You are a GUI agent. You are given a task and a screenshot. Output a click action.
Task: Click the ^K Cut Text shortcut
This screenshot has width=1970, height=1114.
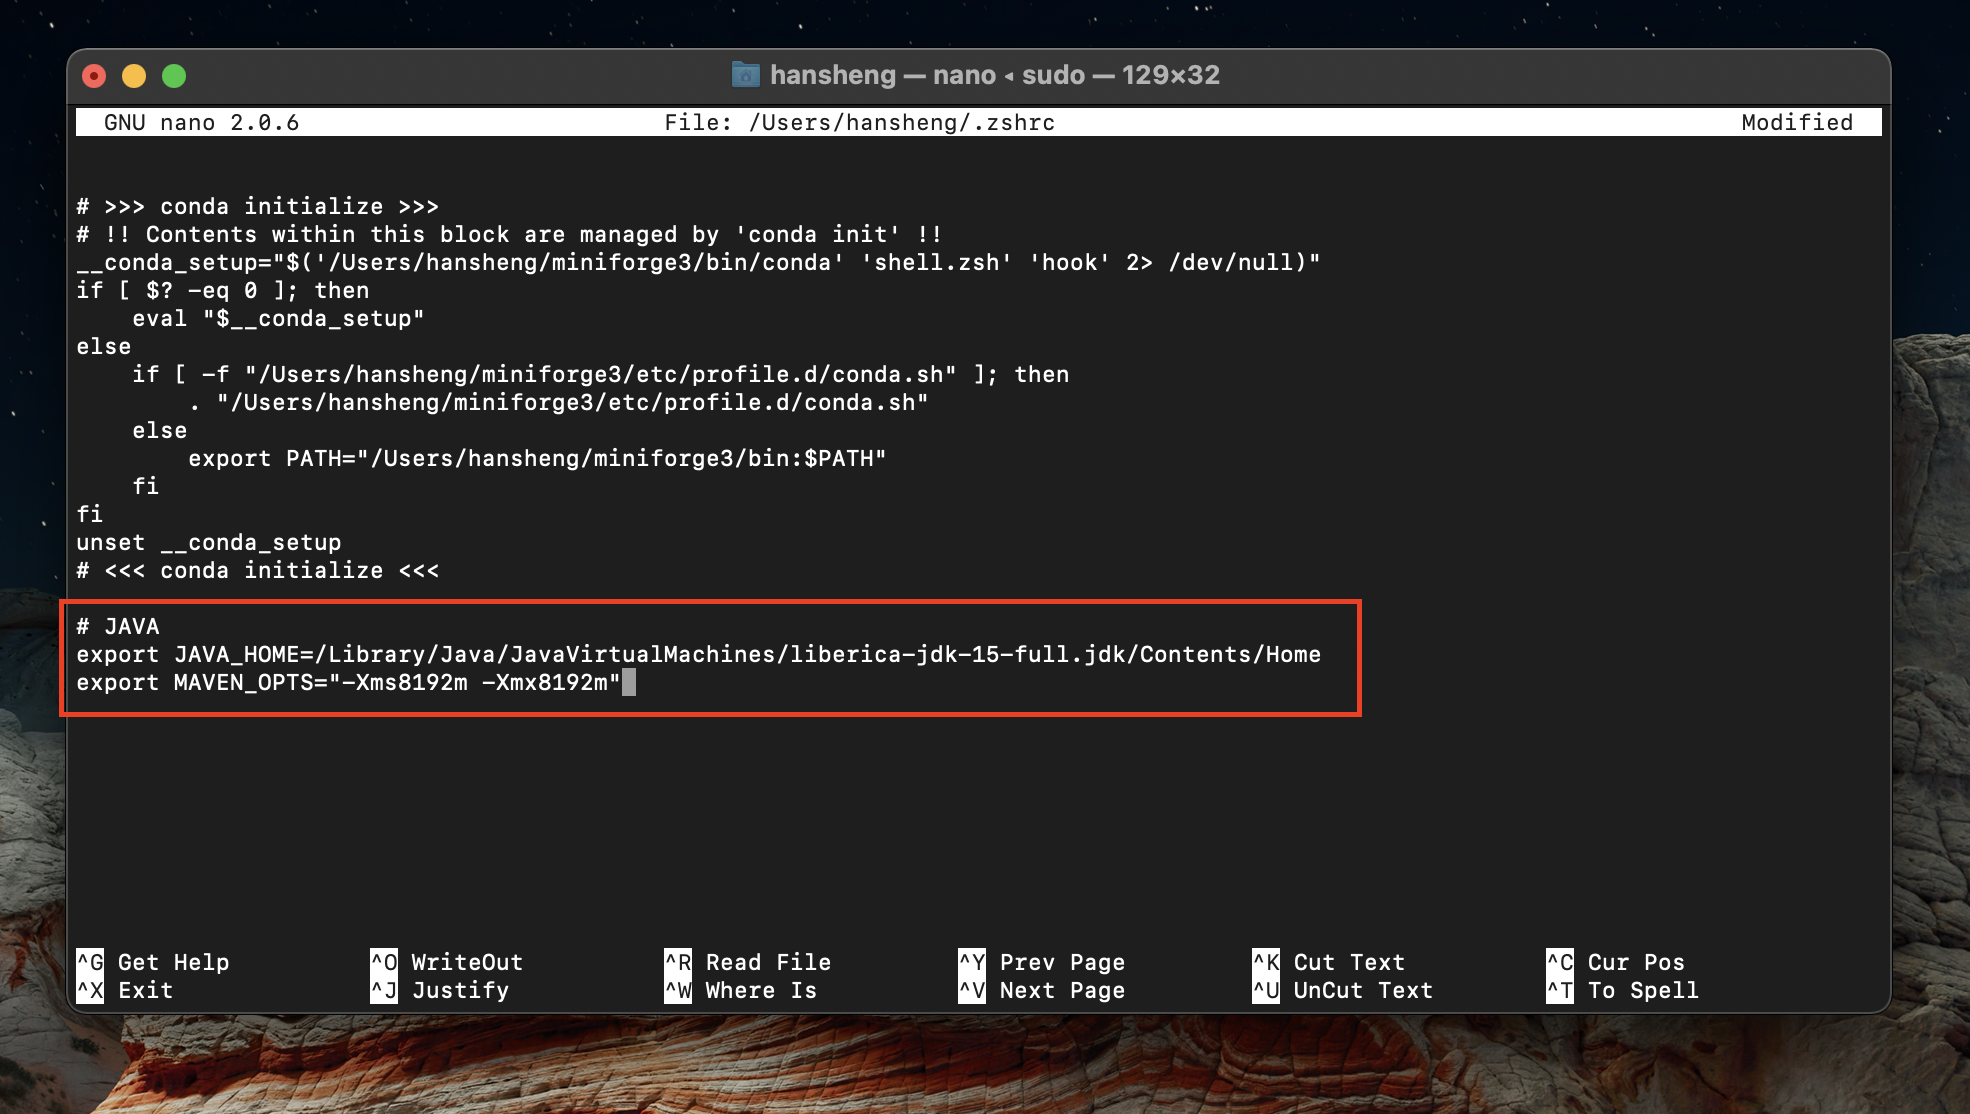click(x=1328, y=962)
